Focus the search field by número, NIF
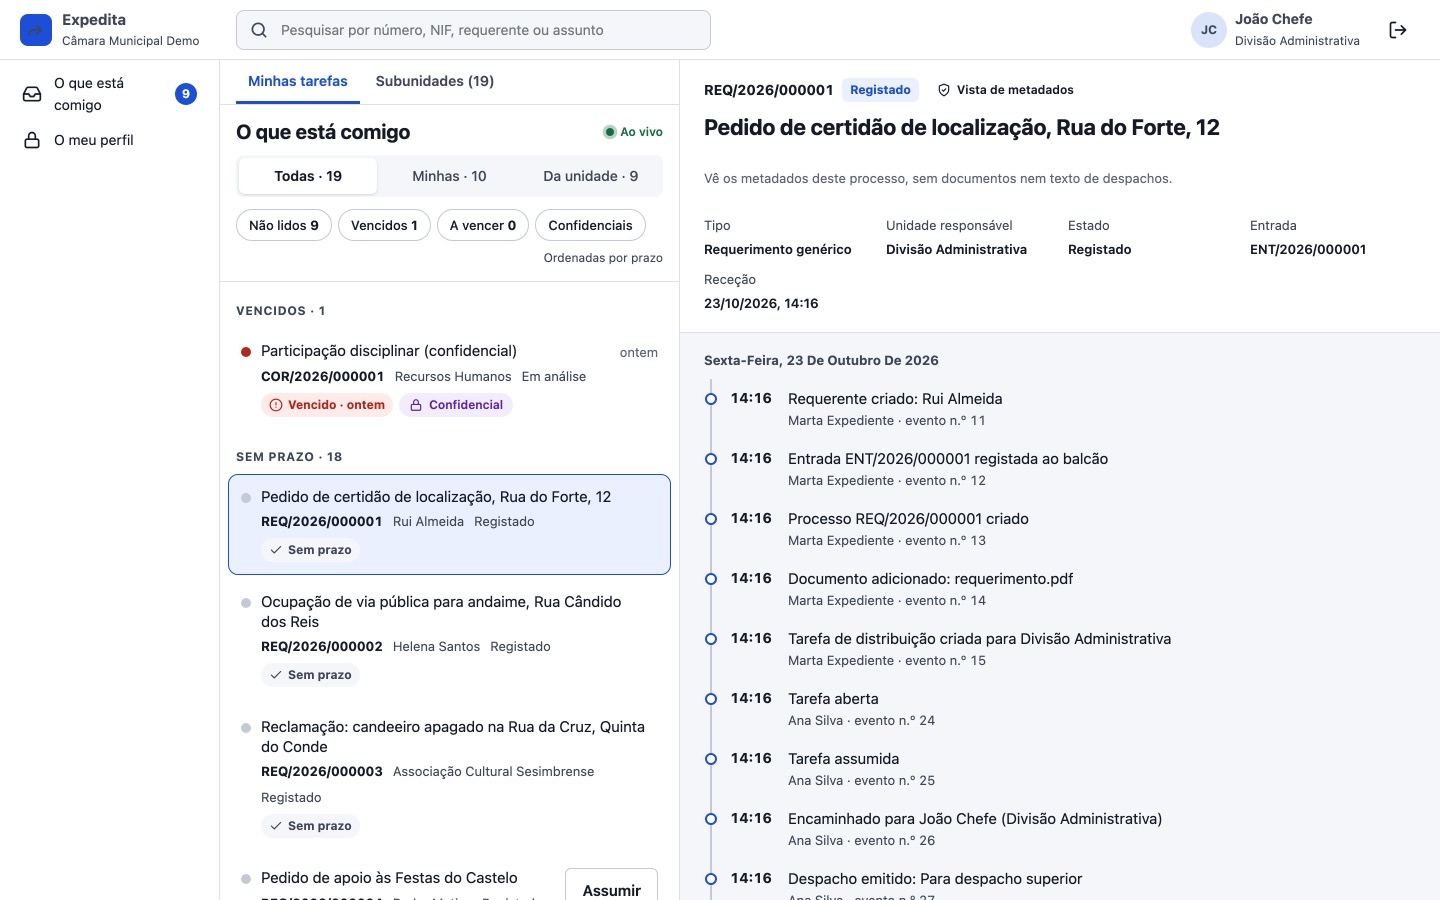Viewport: 1440px width, 900px height. coord(473,30)
